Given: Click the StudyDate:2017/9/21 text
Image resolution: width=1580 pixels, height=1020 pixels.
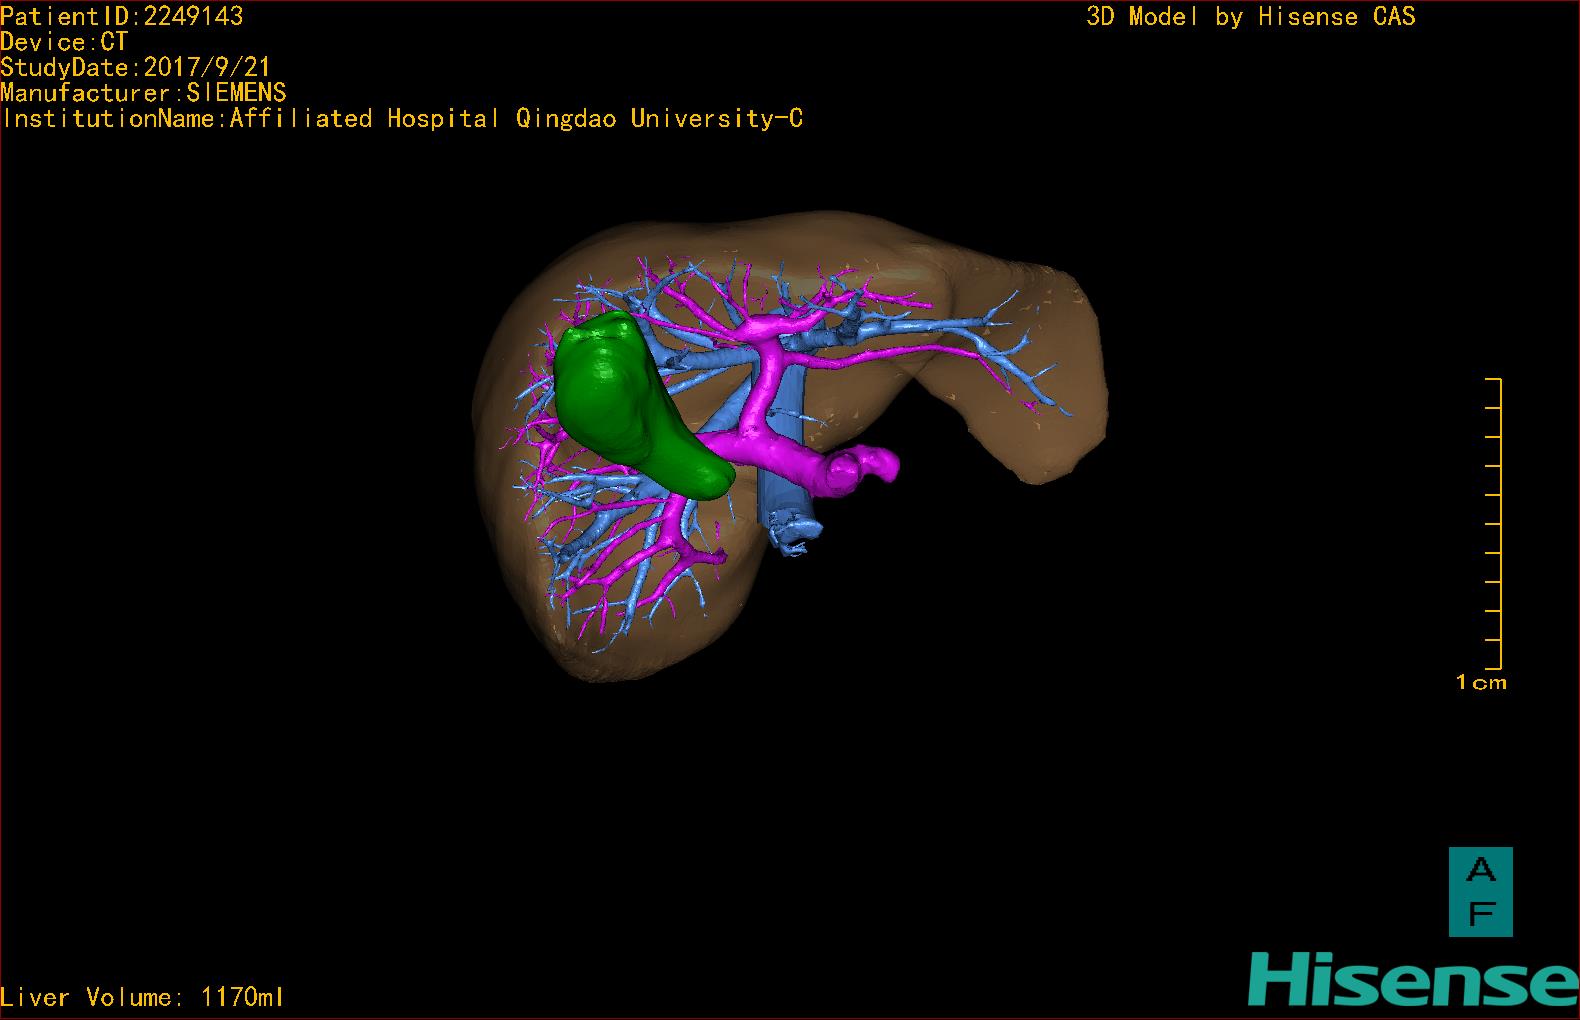Looking at the screenshot, I should [x=136, y=67].
